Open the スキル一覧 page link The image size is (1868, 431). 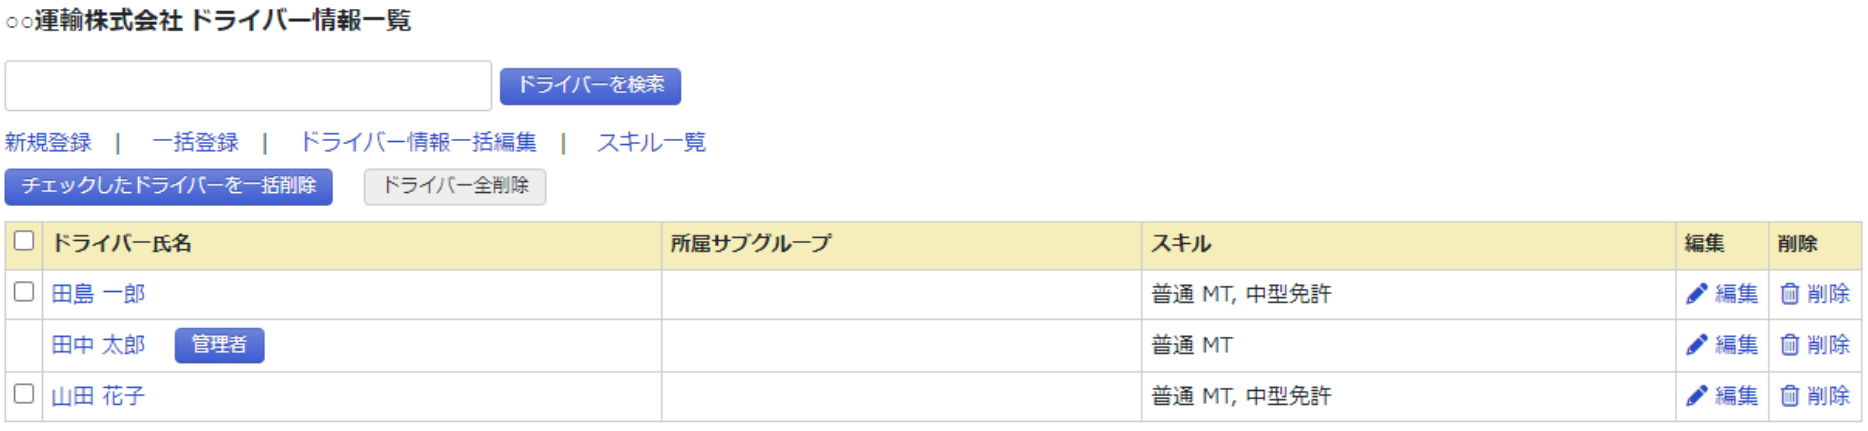(x=651, y=142)
